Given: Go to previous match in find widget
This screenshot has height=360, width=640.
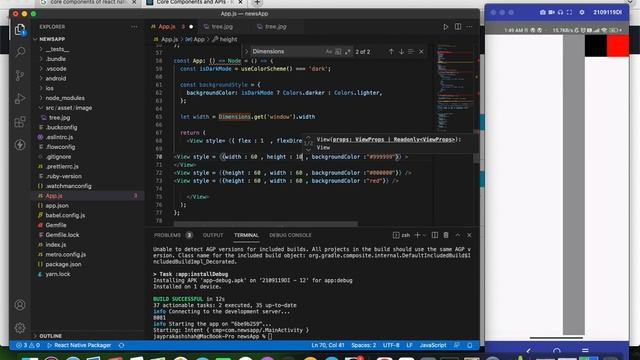Looking at the screenshot, I should pyautogui.click(x=391, y=51).
